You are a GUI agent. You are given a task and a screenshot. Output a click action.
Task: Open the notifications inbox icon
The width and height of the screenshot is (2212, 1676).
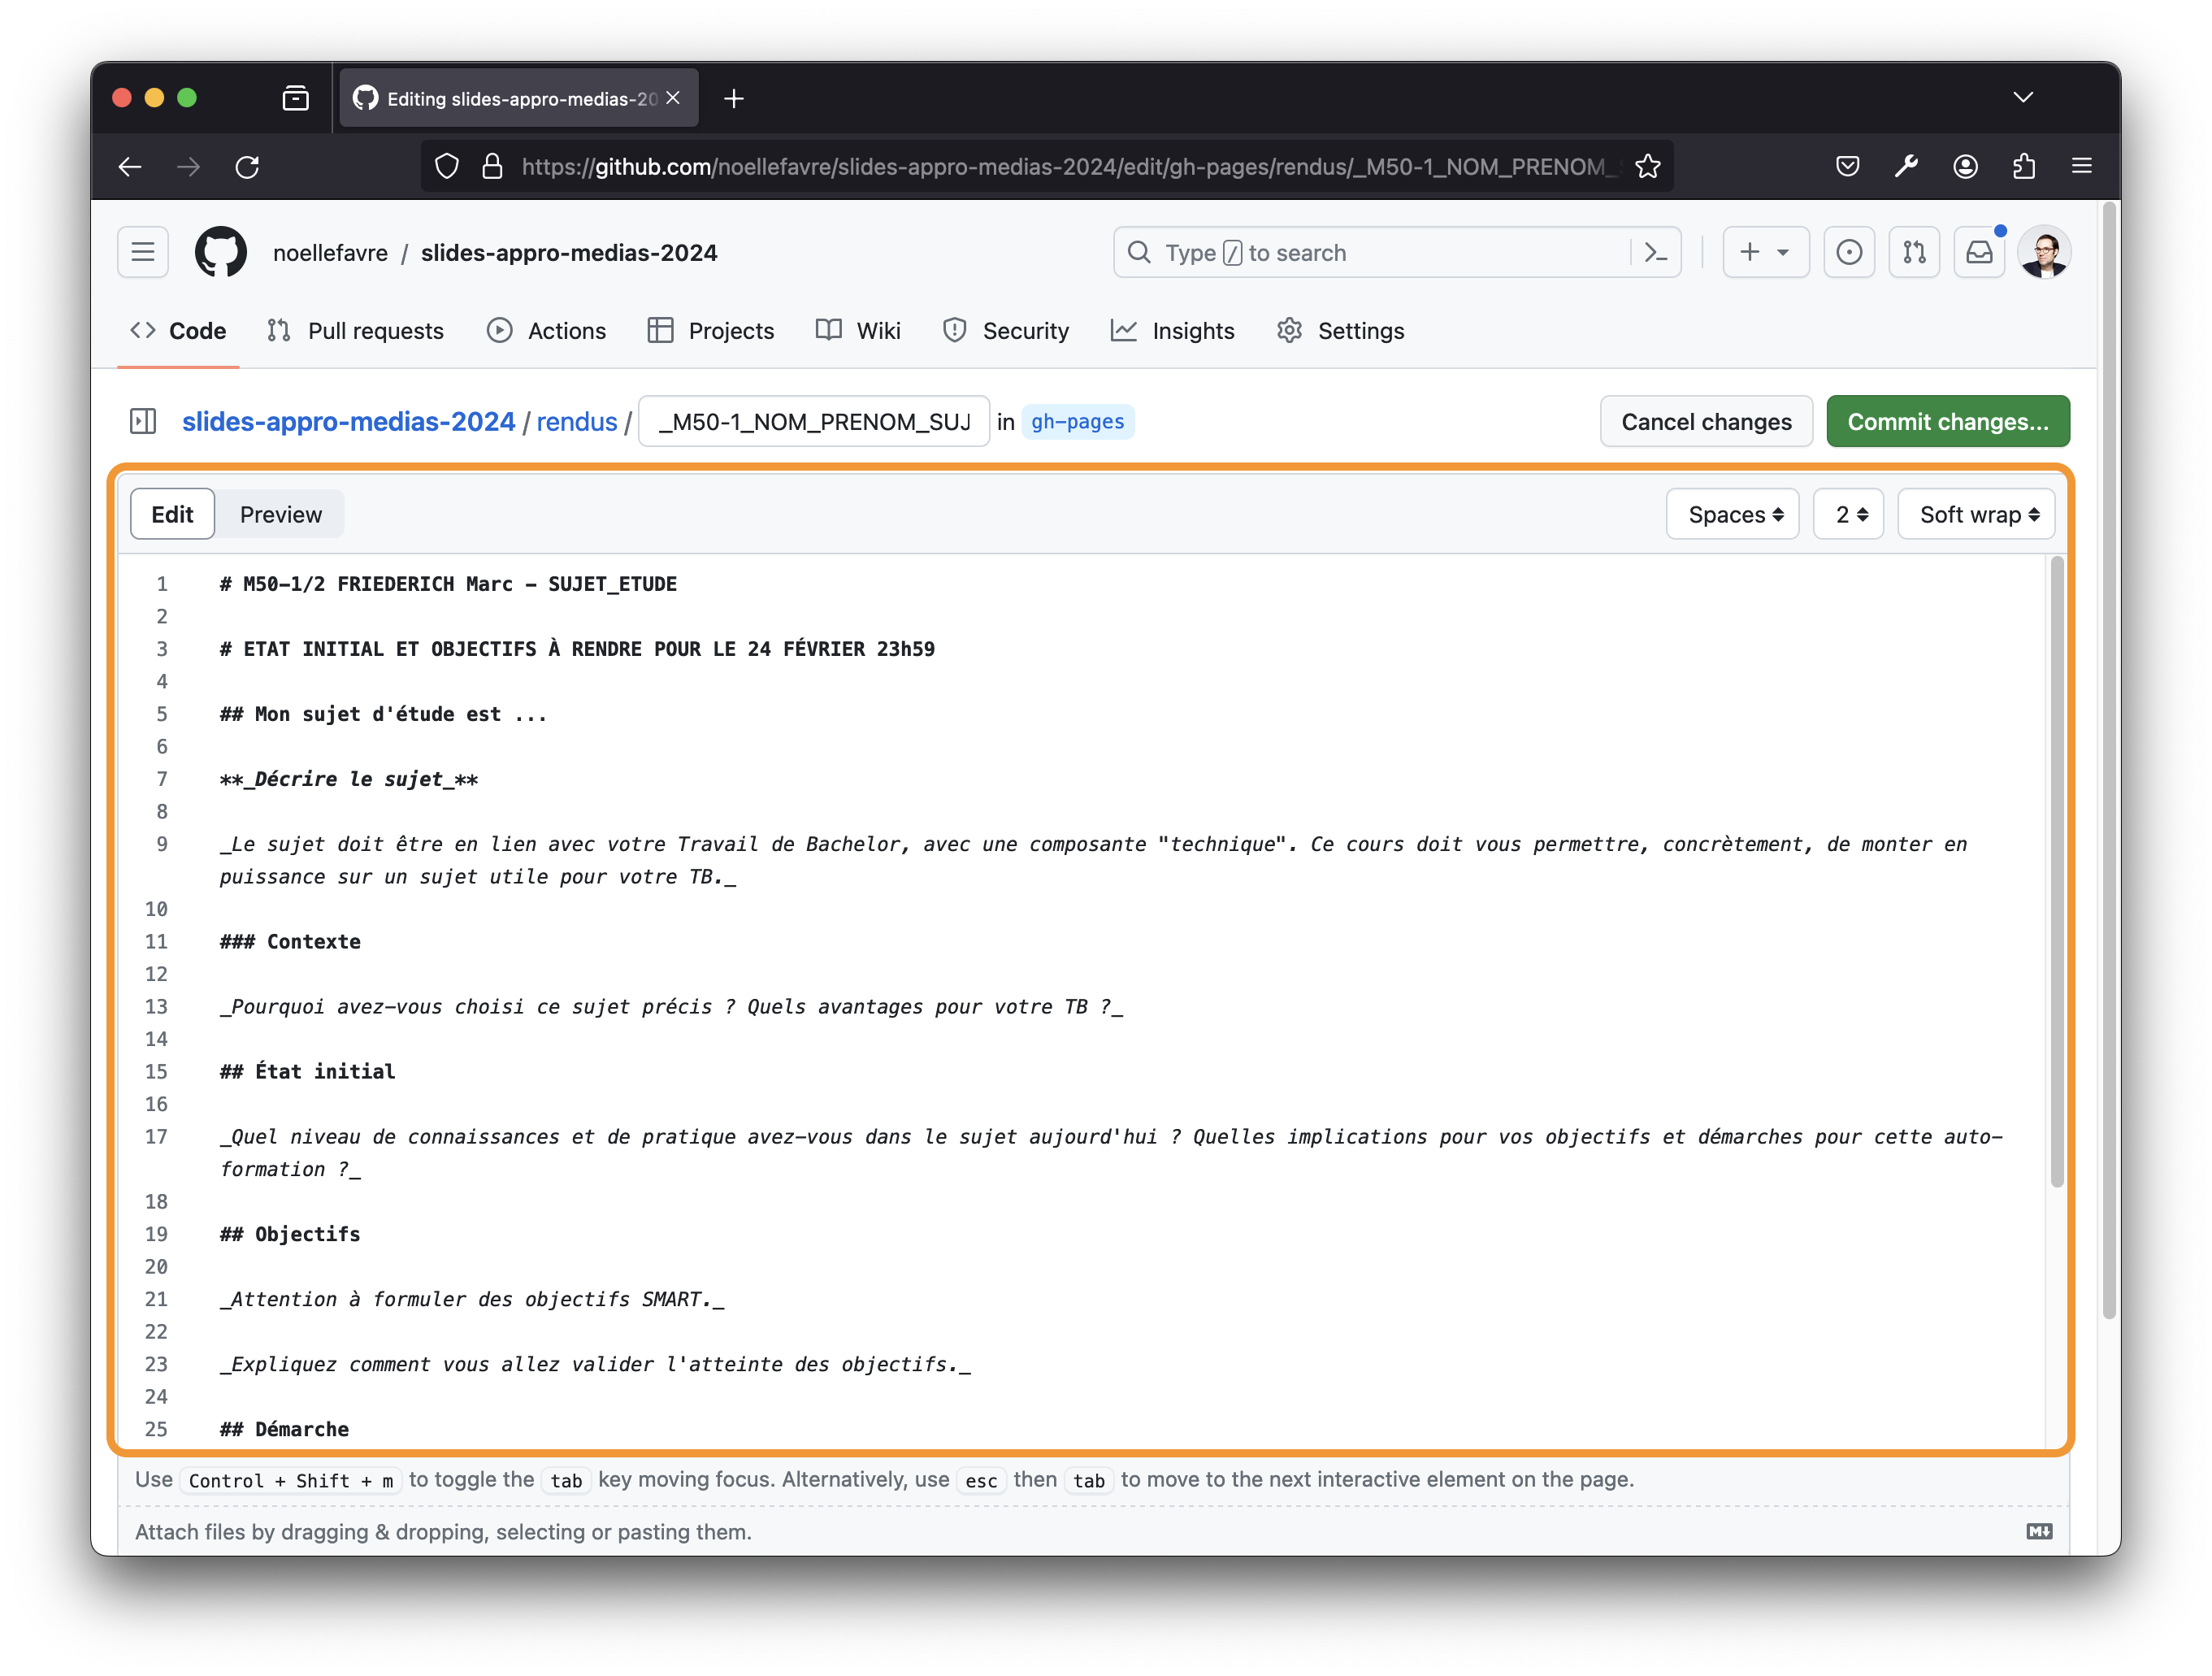pos(1978,252)
